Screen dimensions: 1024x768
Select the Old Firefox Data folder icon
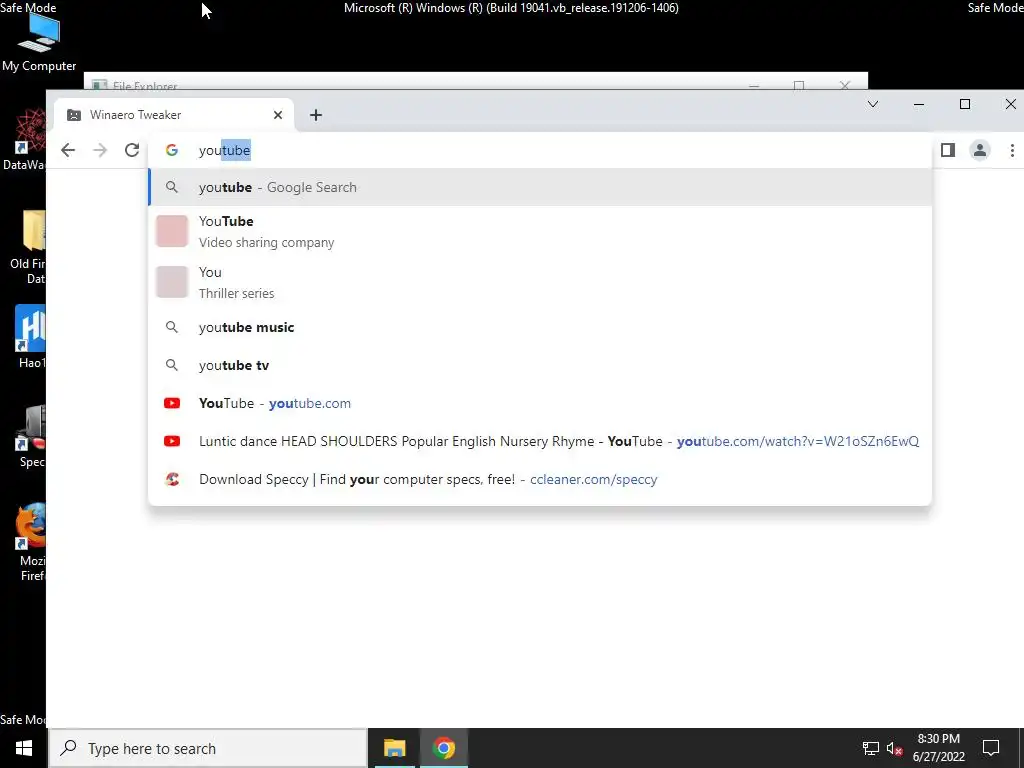(27, 248)
